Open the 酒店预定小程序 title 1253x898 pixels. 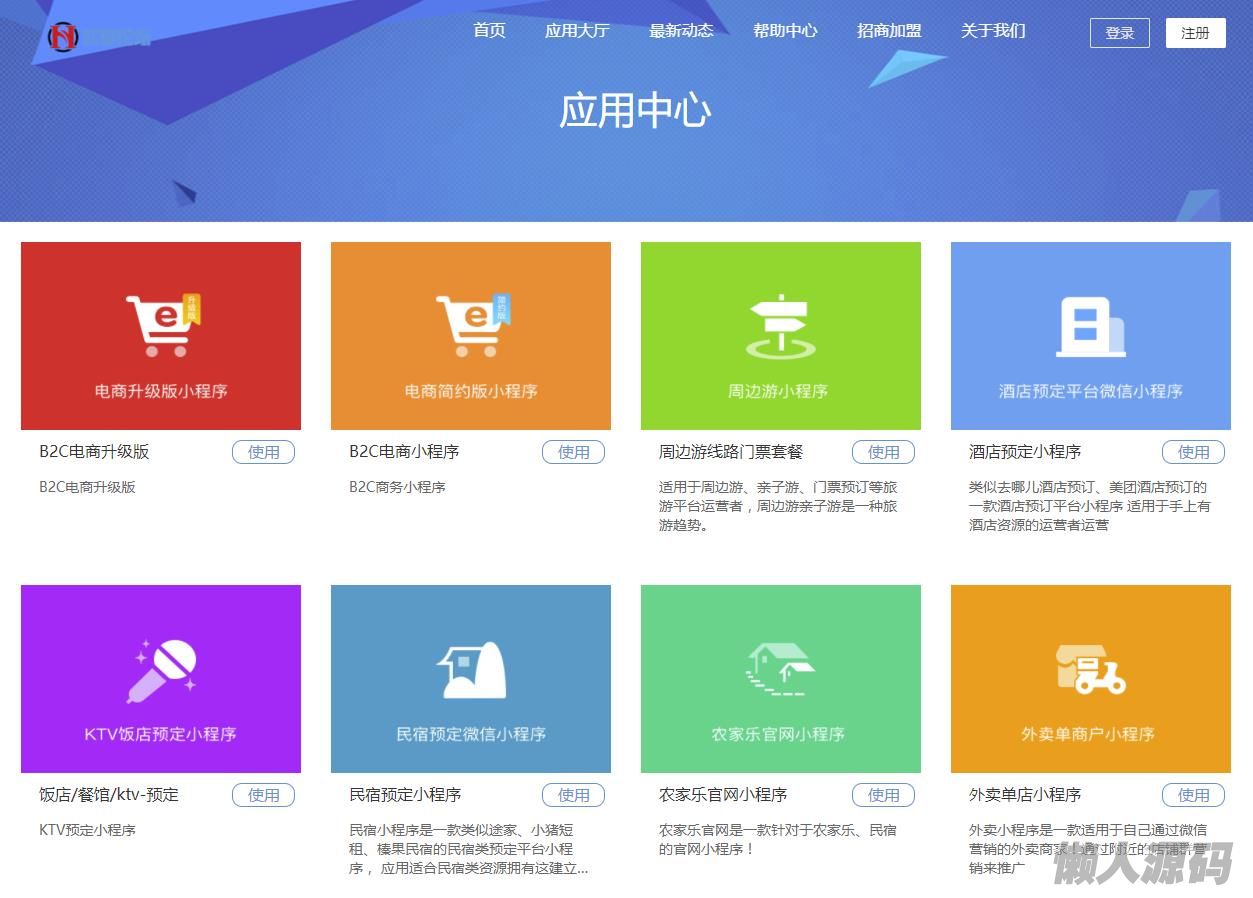click(x=1025, y=452)
